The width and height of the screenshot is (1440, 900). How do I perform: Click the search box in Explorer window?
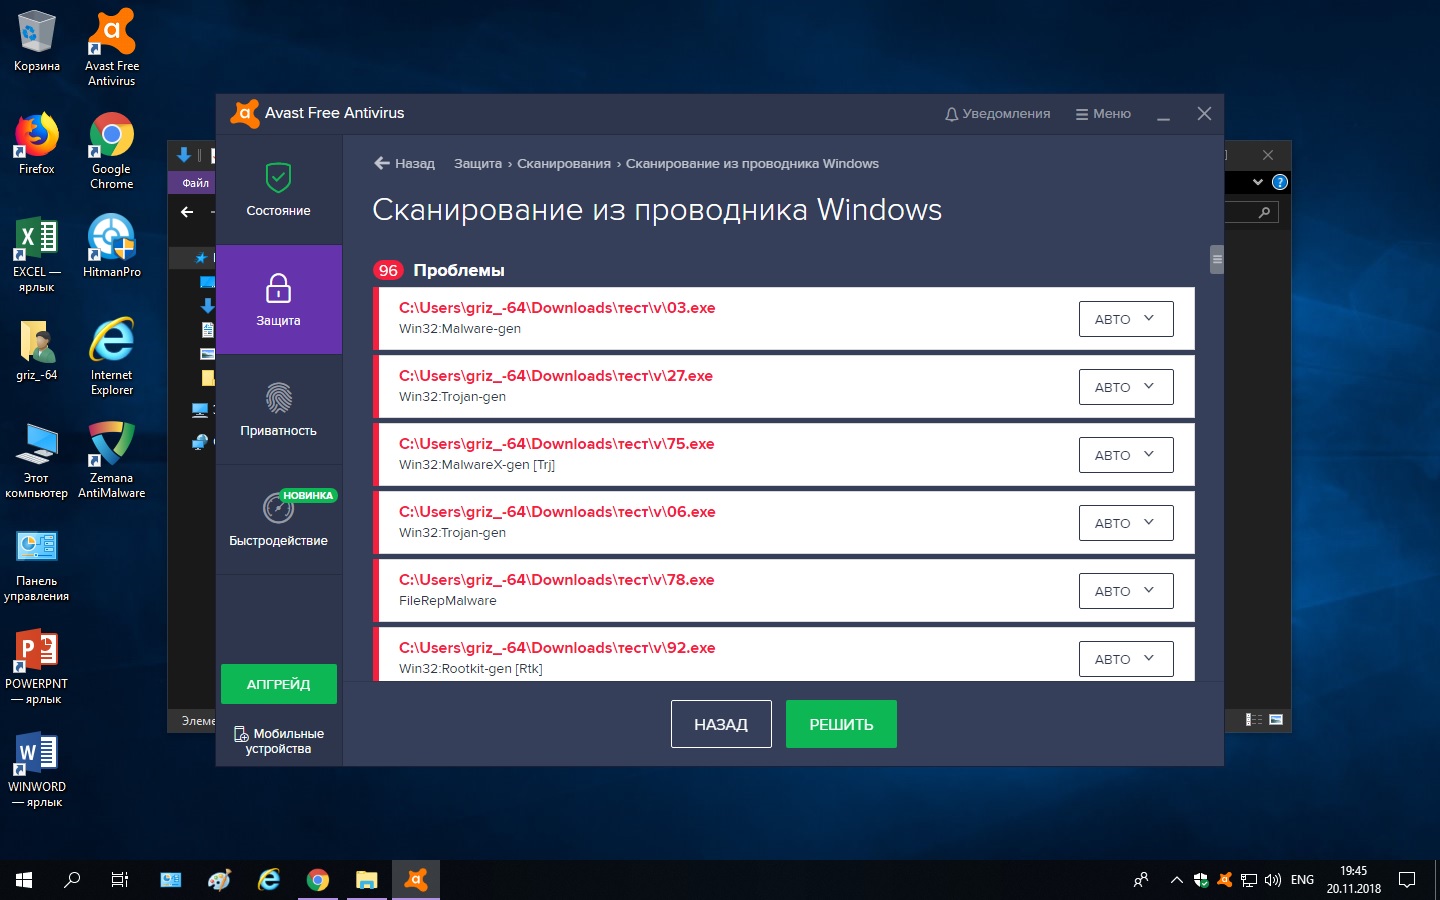[x=1252, y=212]
